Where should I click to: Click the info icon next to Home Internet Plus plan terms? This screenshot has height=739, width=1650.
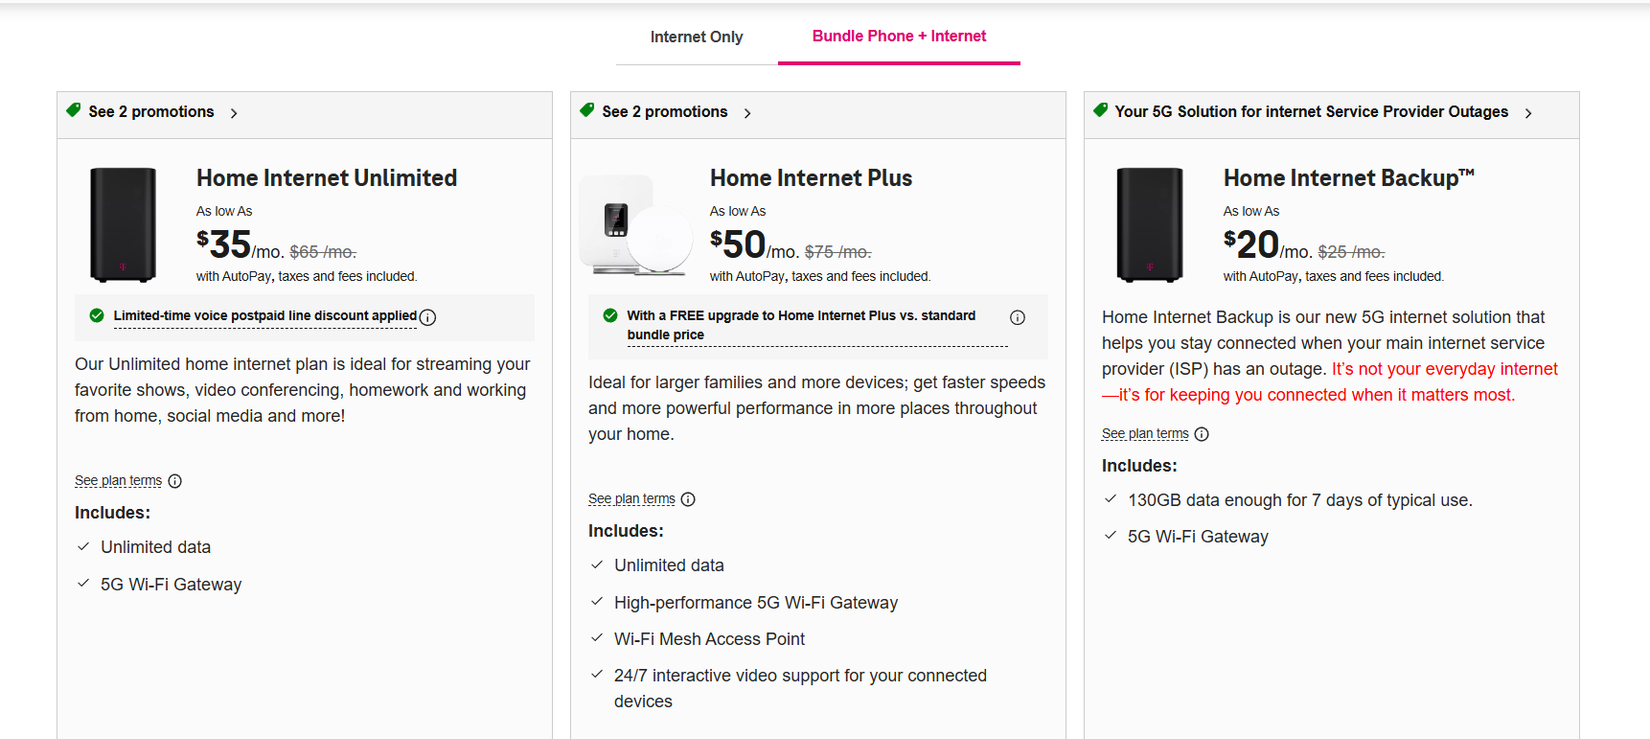[x=688, y=499]
